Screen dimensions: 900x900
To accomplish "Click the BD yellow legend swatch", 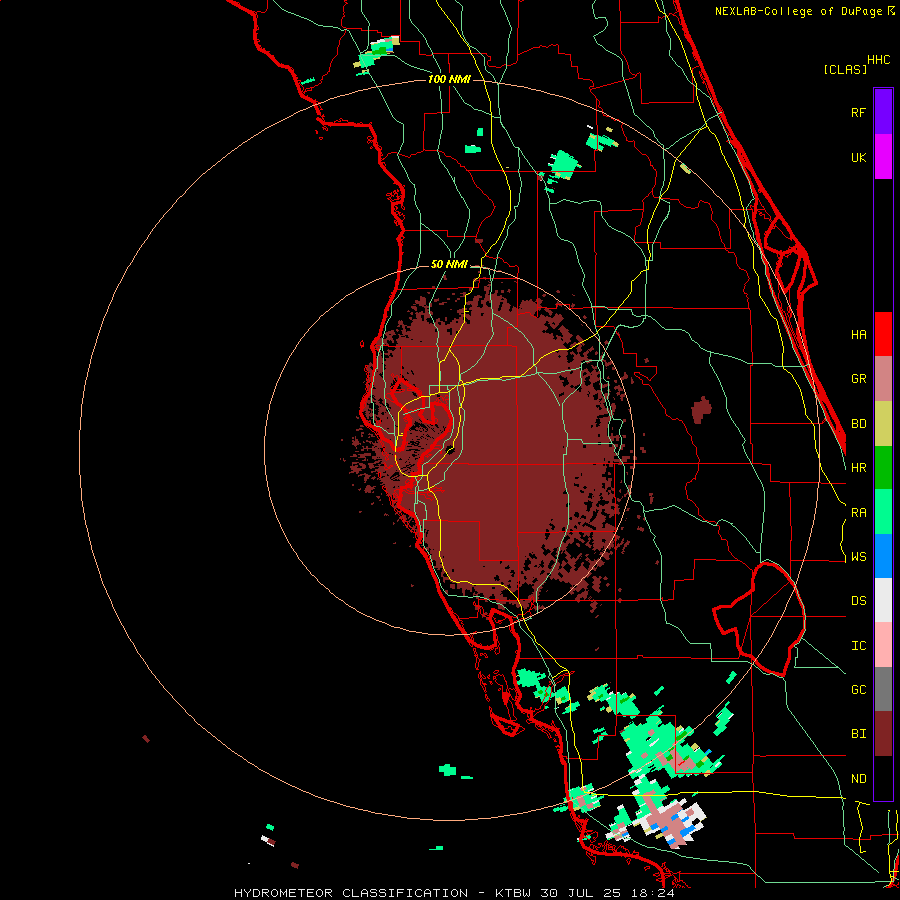I will tap(883, 424).
